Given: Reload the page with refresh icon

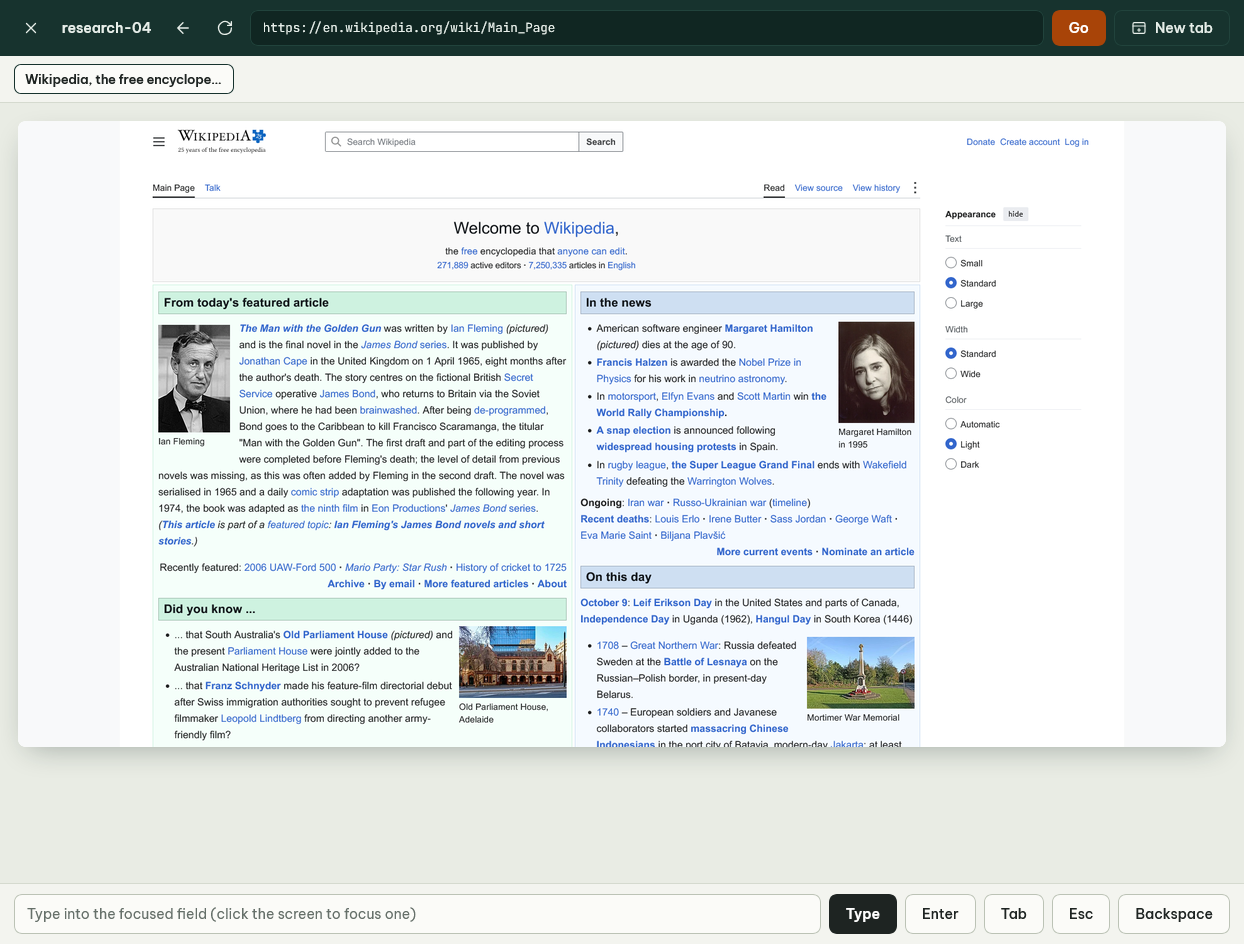Looking at the screenshot, I should tap(225, 28).
